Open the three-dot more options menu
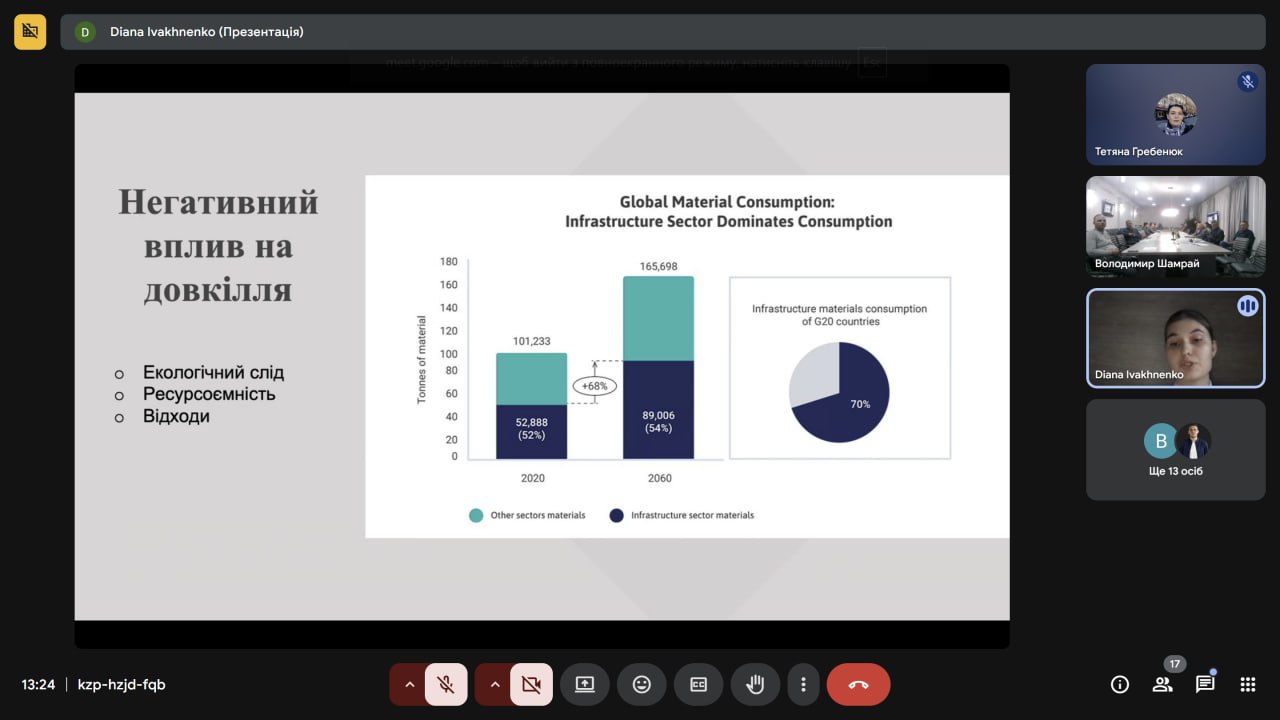The image size is (1280, 720). (x=803, y=685)
